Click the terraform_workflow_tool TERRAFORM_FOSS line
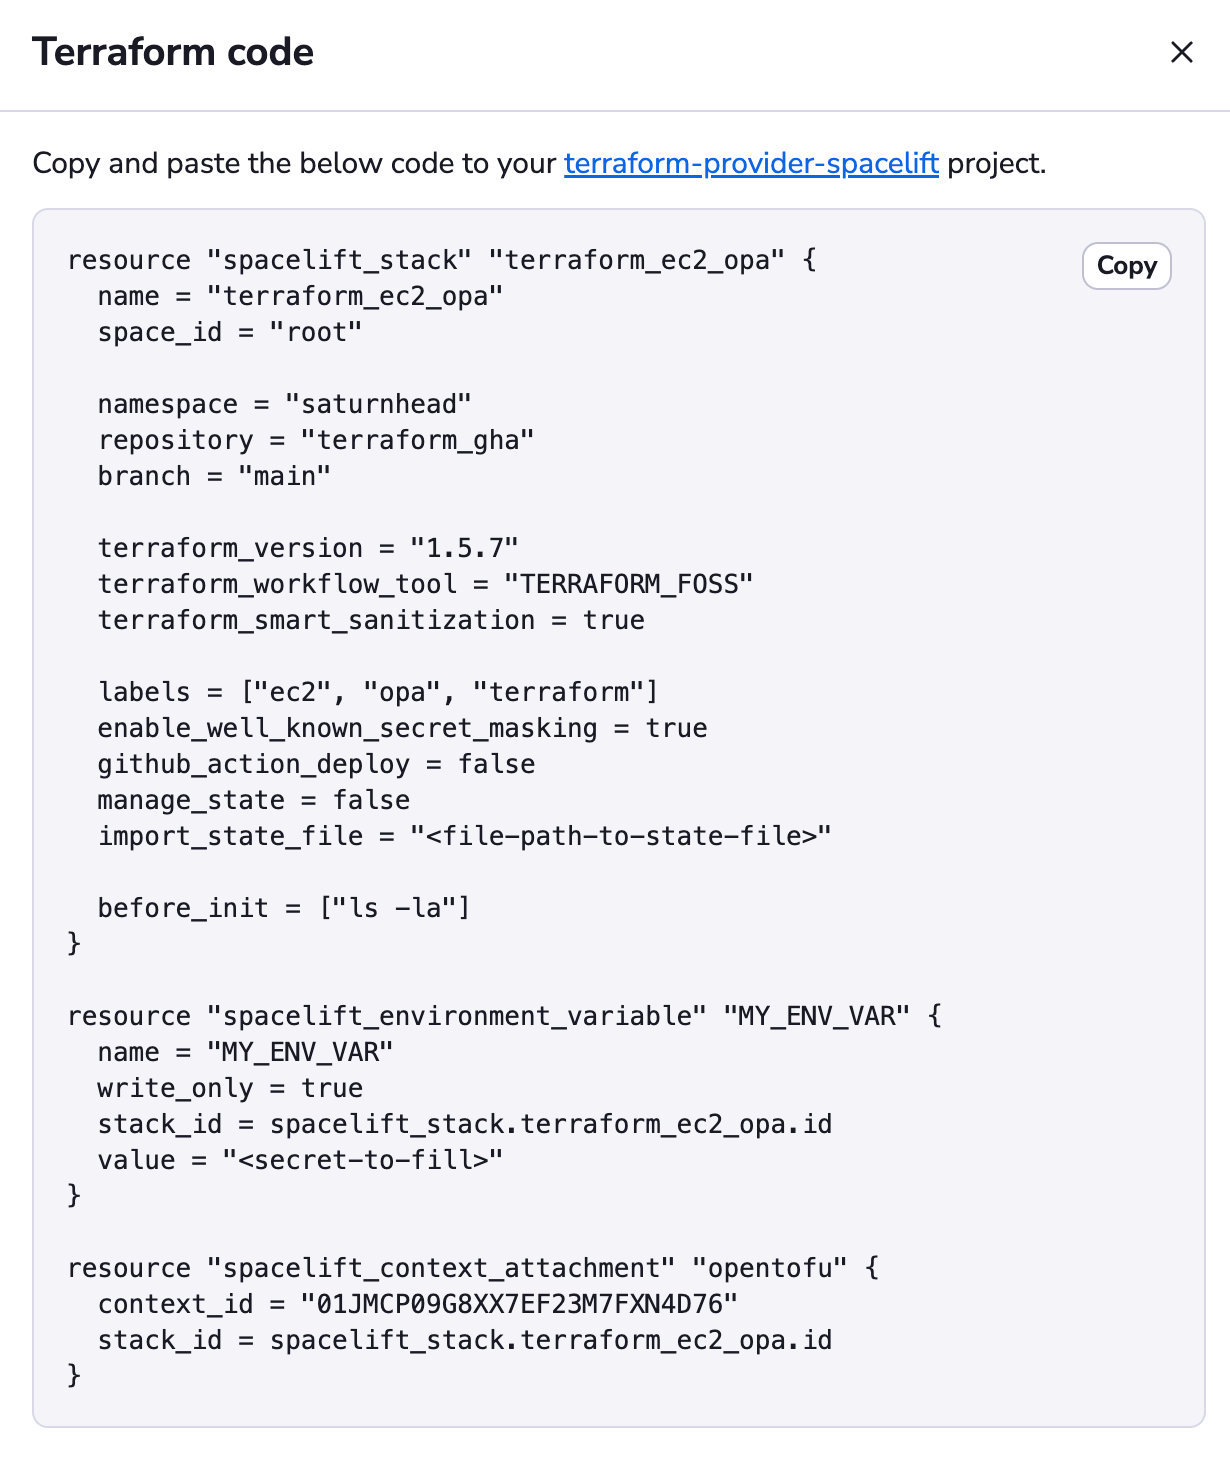Viewport: 1230px width, 1476px height. click(x=425, y=584)
